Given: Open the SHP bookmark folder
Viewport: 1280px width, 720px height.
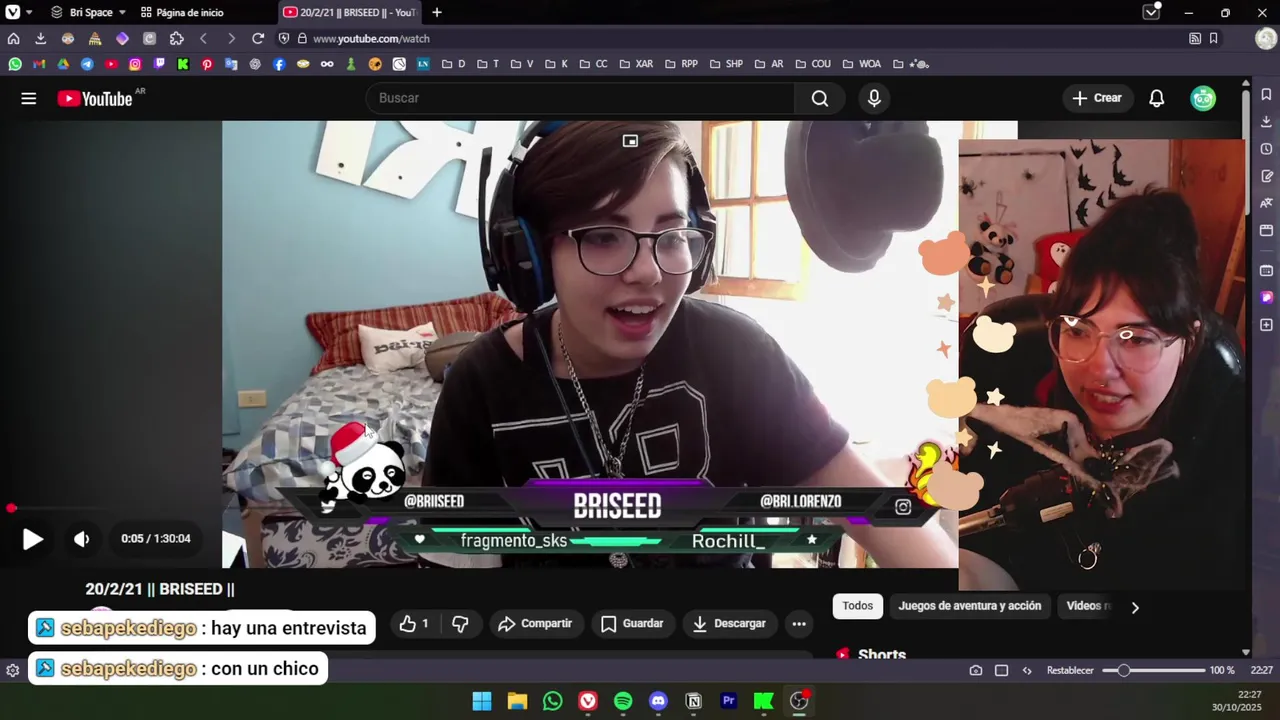Looking at the screenshot, I should pos(726,64).
